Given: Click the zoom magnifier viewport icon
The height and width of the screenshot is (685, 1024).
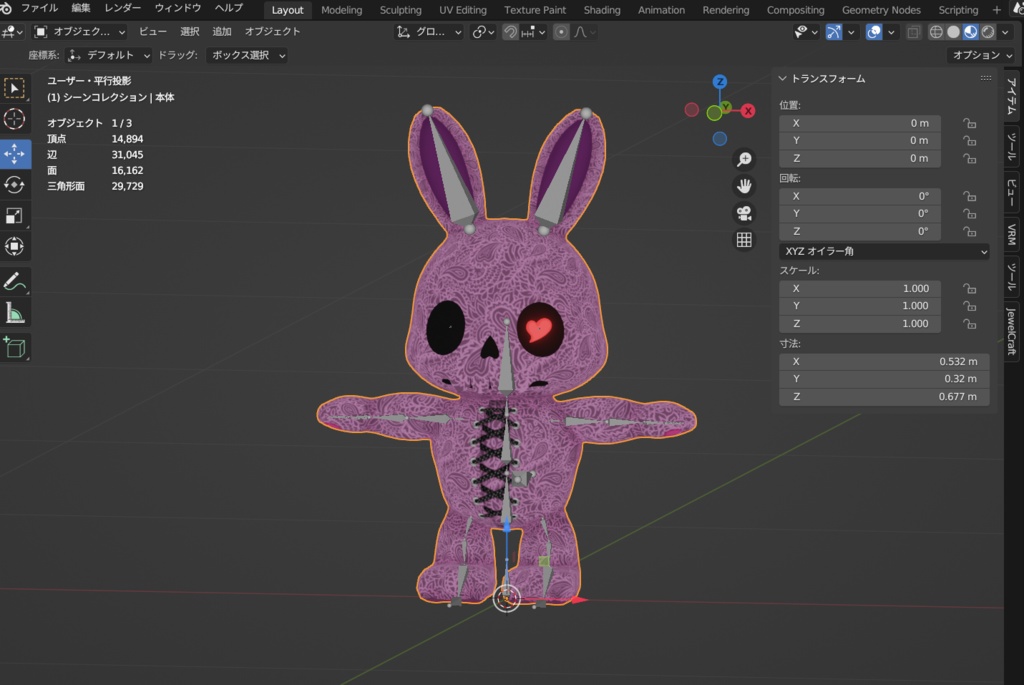Looking at the screenshot, I should point(744,160).
